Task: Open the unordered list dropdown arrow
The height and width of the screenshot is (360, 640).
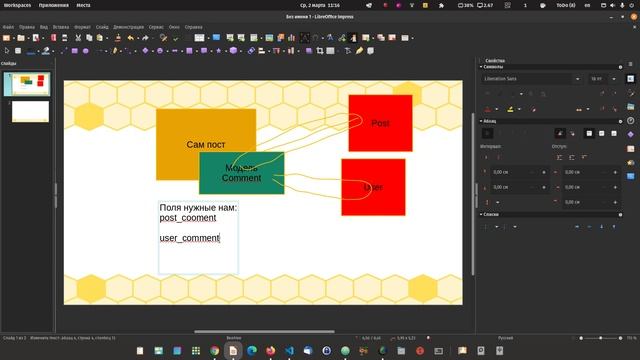Action: tap(497, 227)
